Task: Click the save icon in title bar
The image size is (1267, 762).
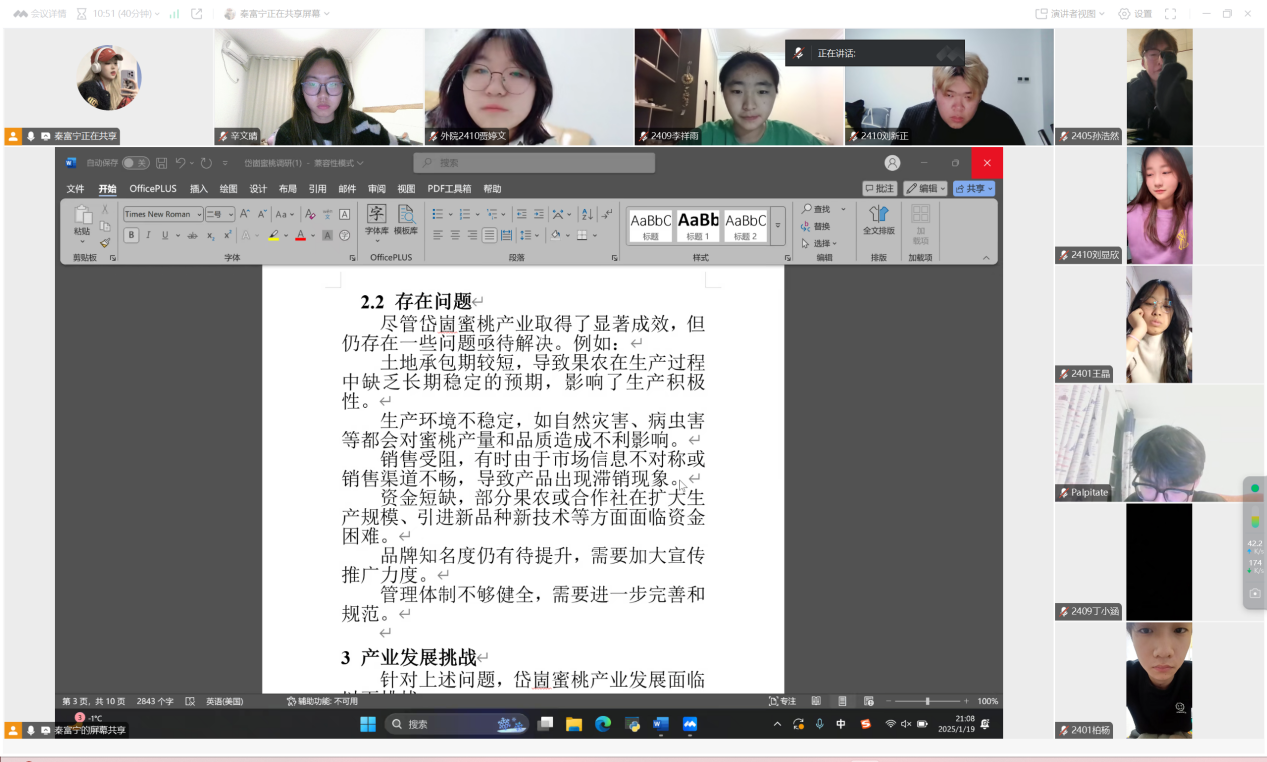Action: tap(161, 163)
